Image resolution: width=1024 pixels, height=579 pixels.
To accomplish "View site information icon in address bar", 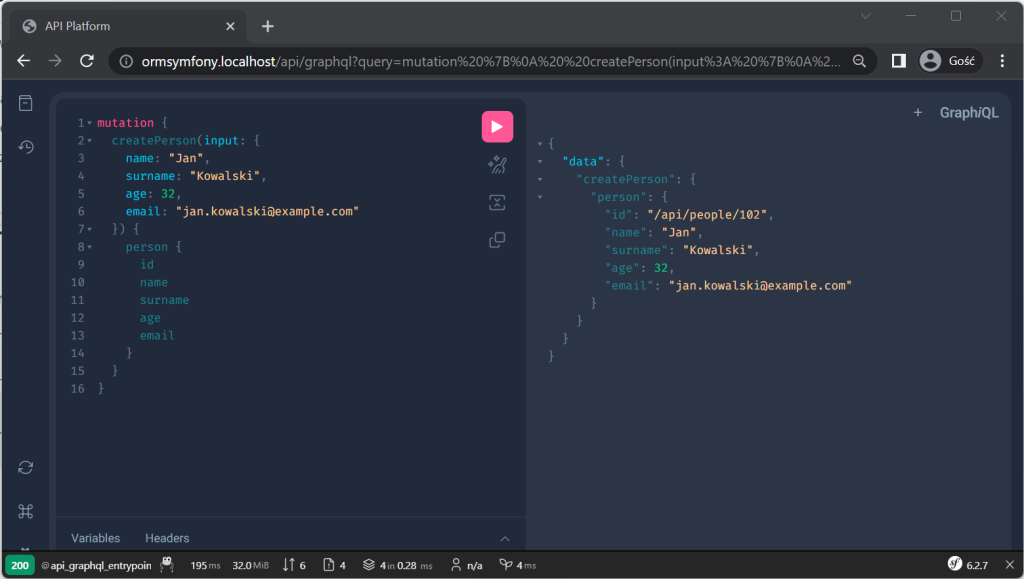I will [x=126, y=61].
